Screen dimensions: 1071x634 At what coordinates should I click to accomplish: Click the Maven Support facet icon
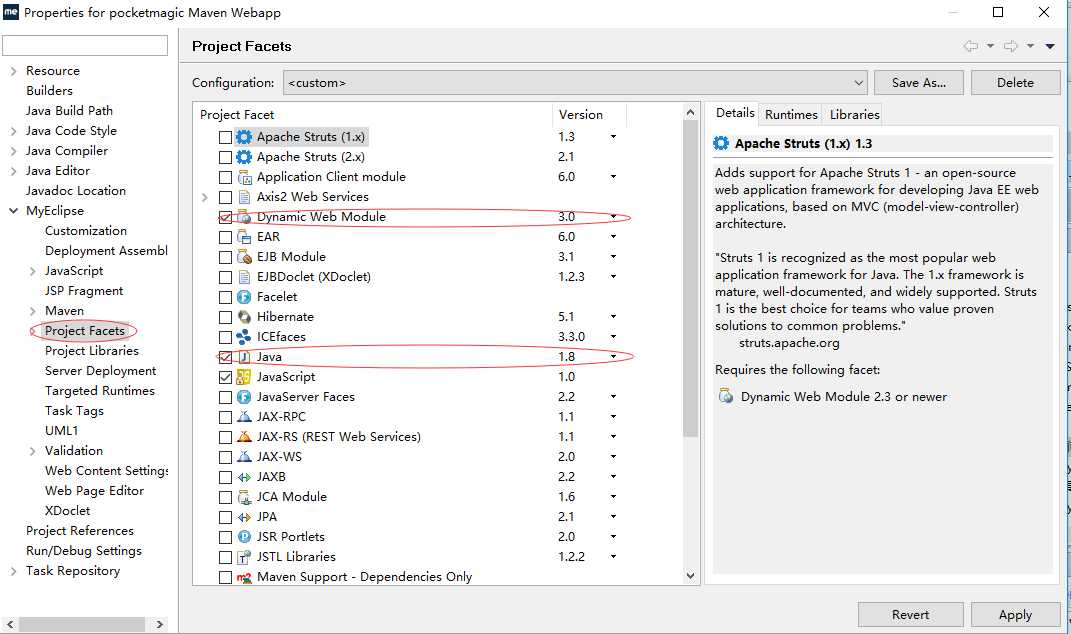pyautogui.click(x=244, y=577)
